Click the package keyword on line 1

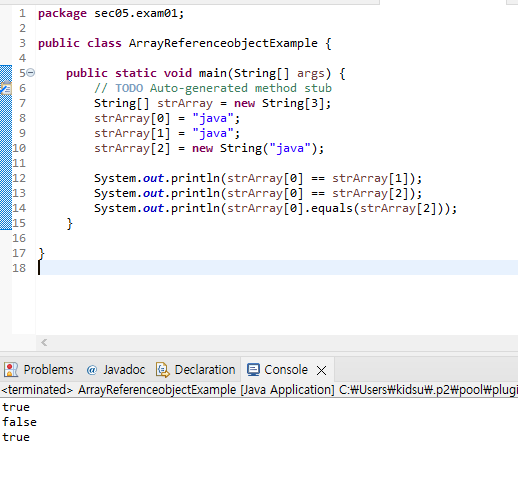pos(62,14)
